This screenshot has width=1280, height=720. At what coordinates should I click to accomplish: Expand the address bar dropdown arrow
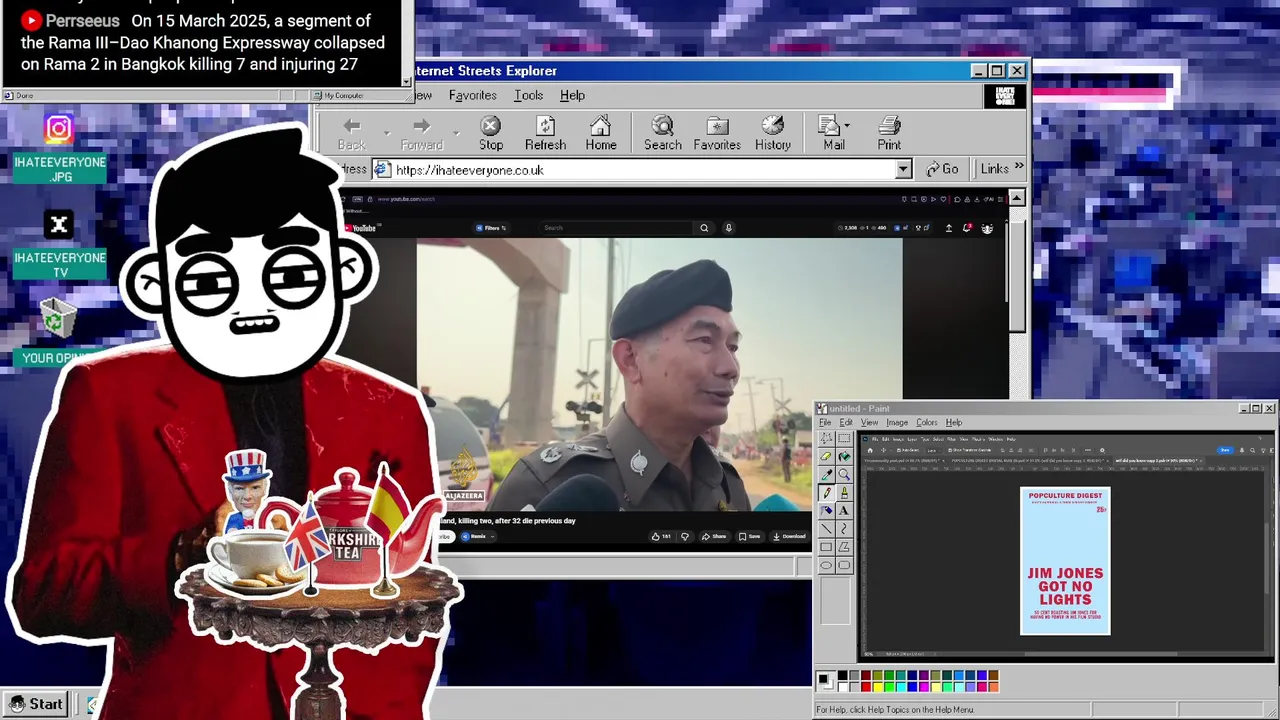[x=903, y=170]
